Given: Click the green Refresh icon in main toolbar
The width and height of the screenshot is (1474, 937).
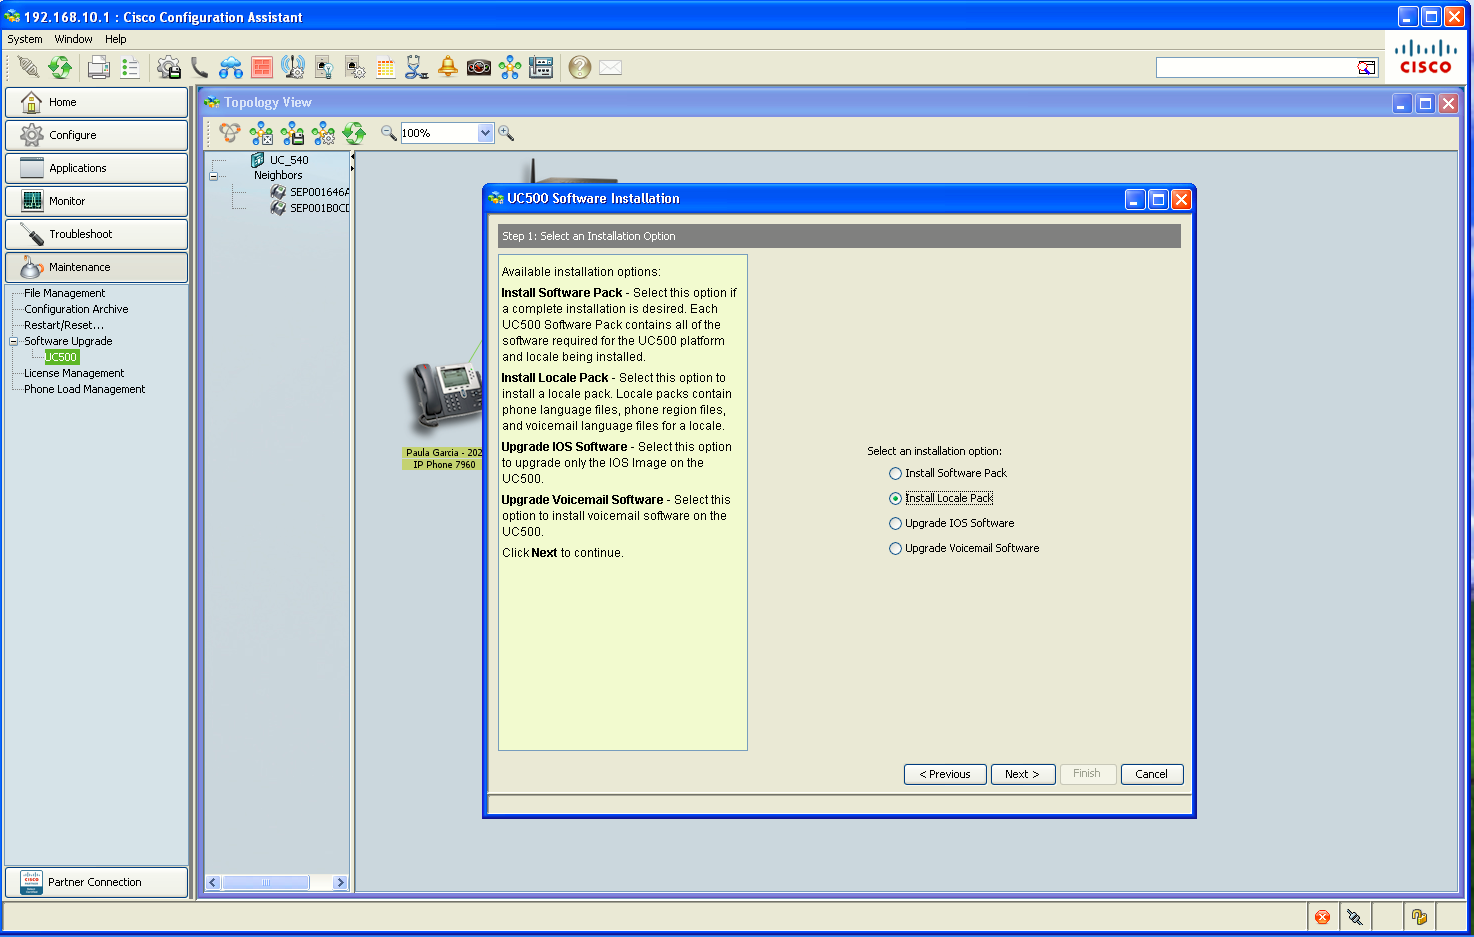Looking at the screenshot, I should (x=60, y=67).
